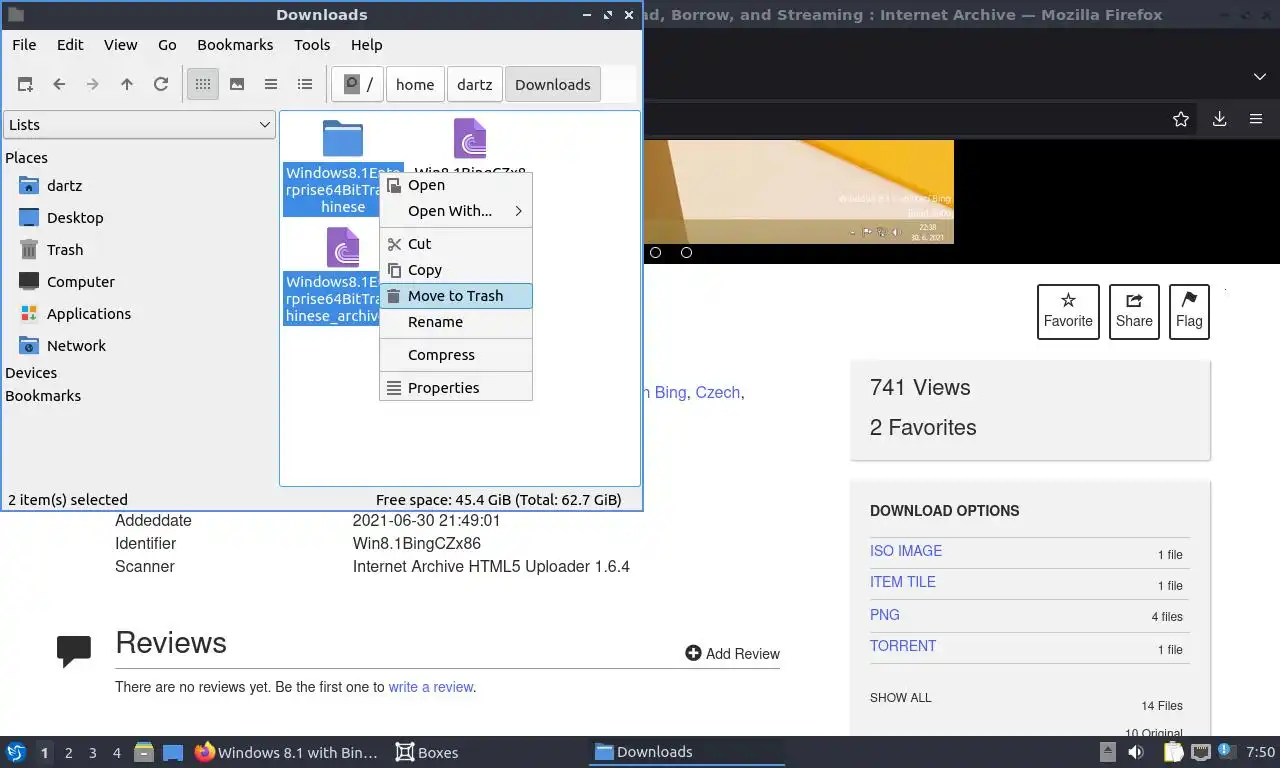Select the Windows8.1Enterprise archive torrent file icon
This screenshot has width=1280, height=768.
coord(343,248)
